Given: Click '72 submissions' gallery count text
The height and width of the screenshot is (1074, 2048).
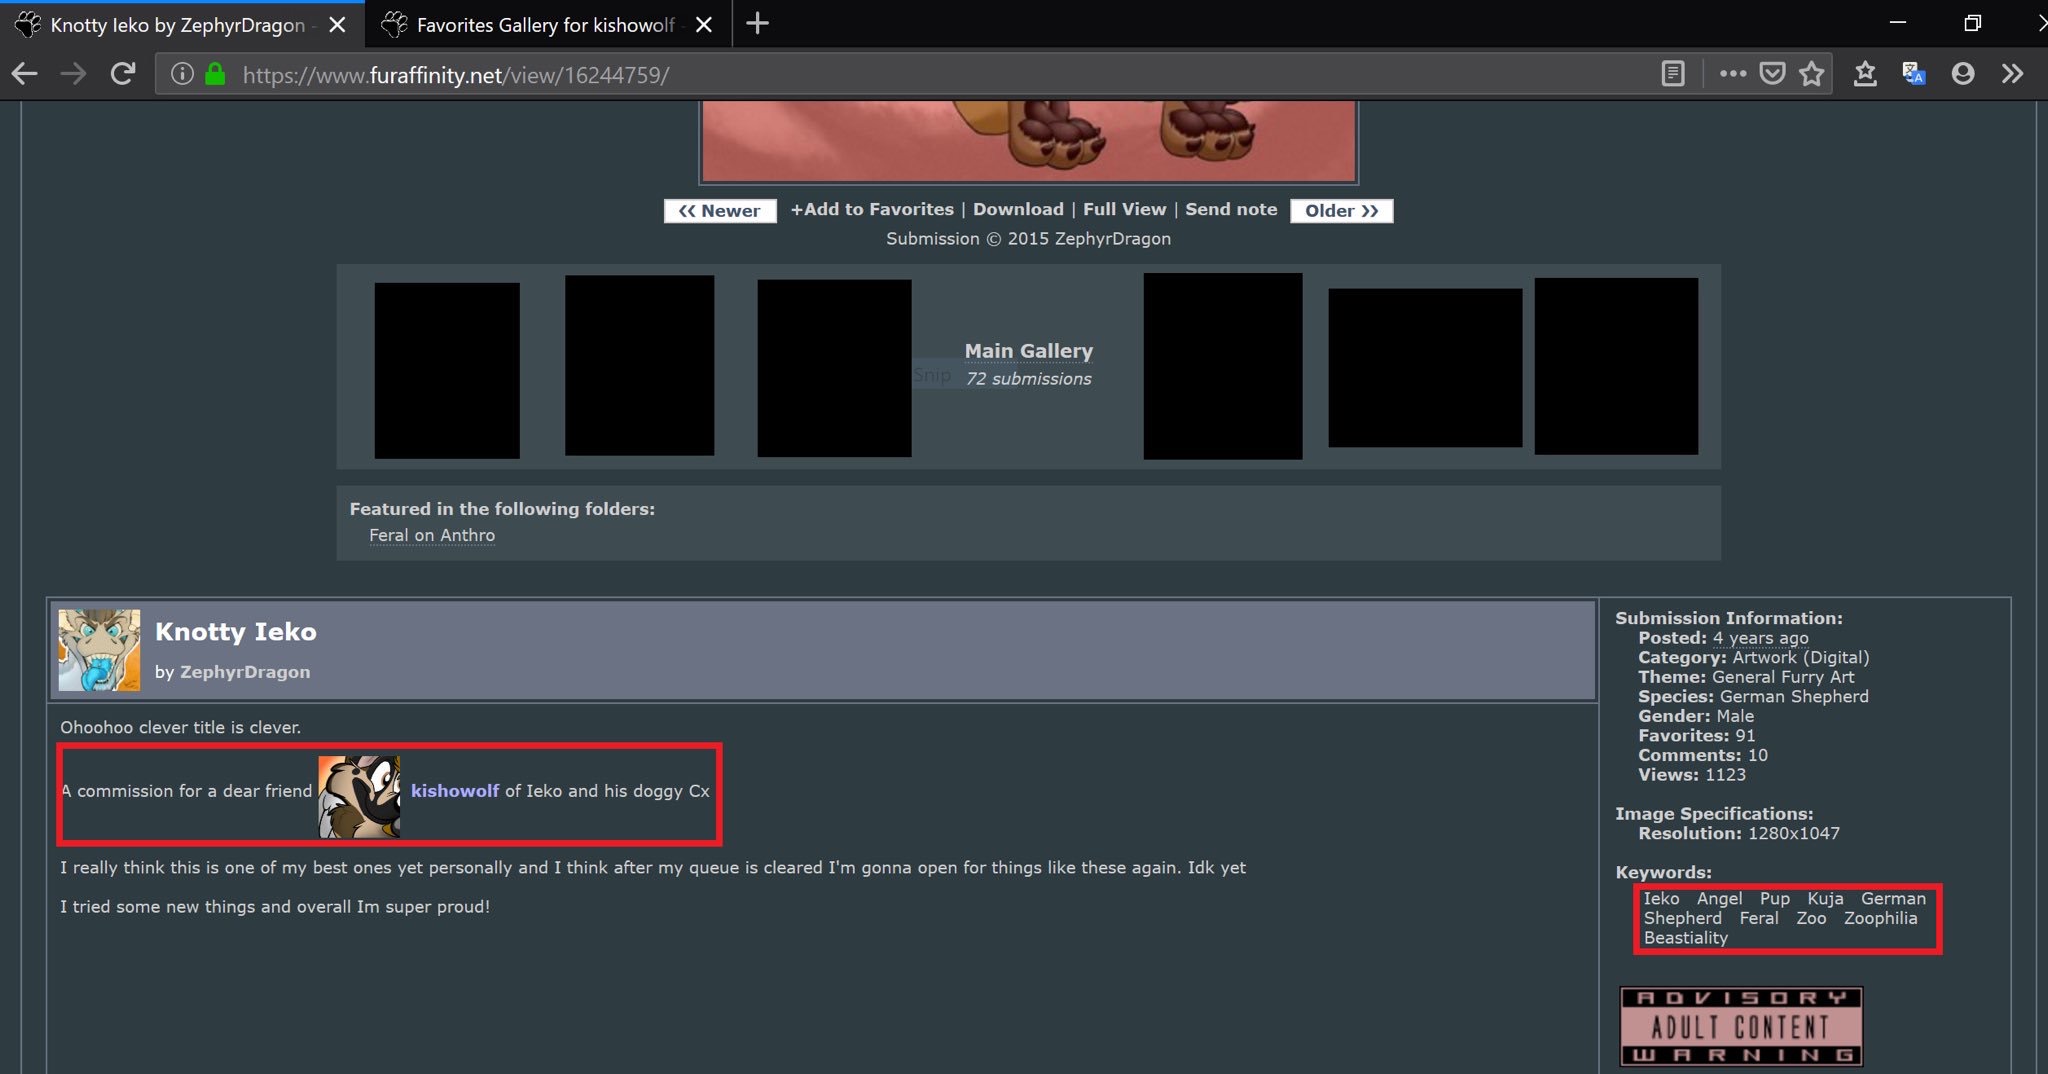Looking at the screenshot, I should (x=1028, y=379).
